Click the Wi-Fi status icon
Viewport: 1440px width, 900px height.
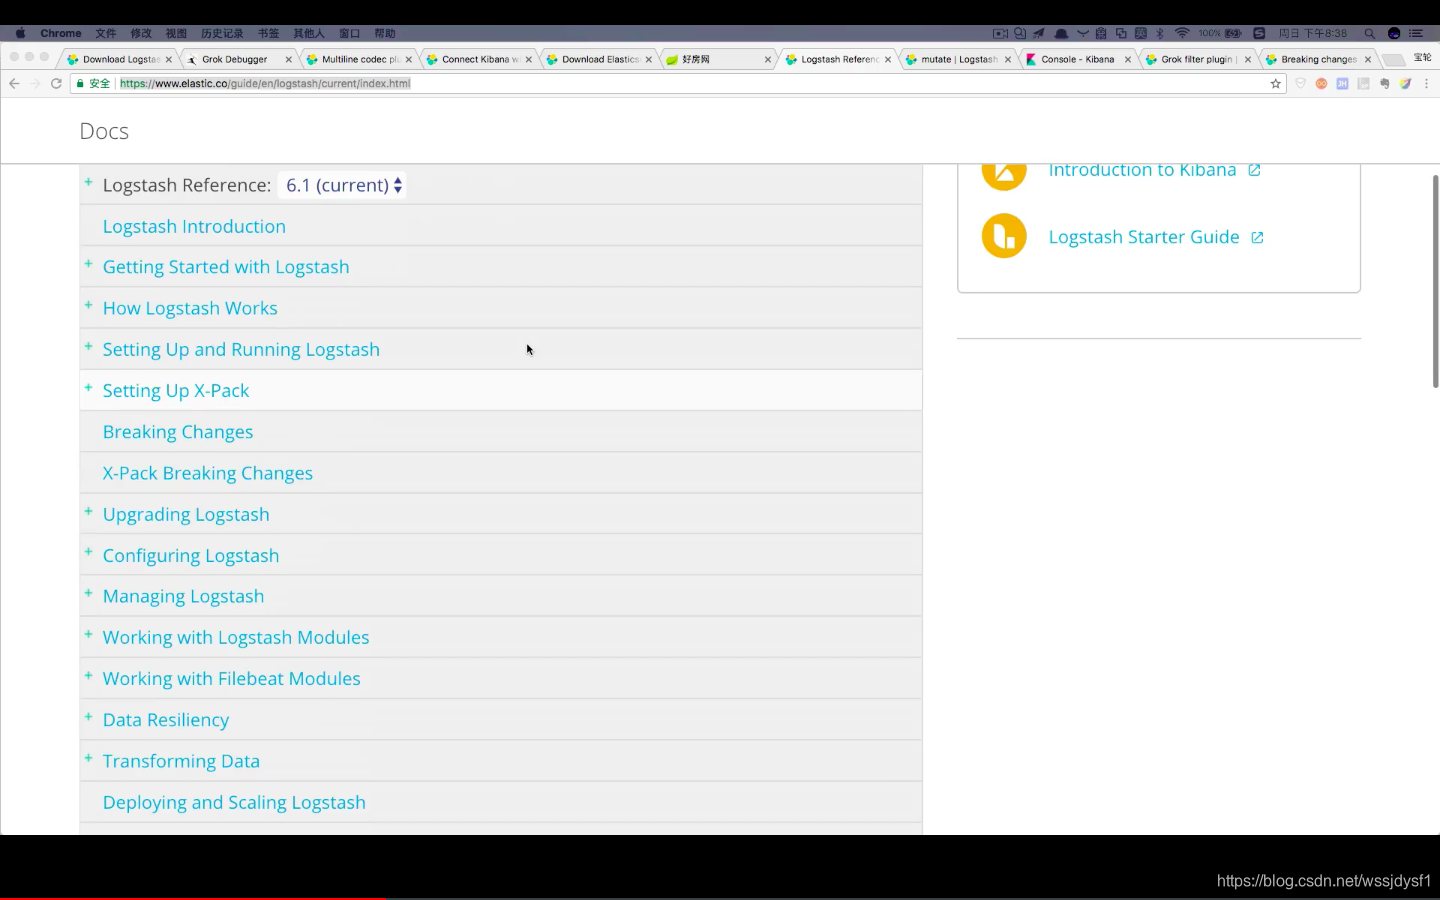(x=1182, y=33)
